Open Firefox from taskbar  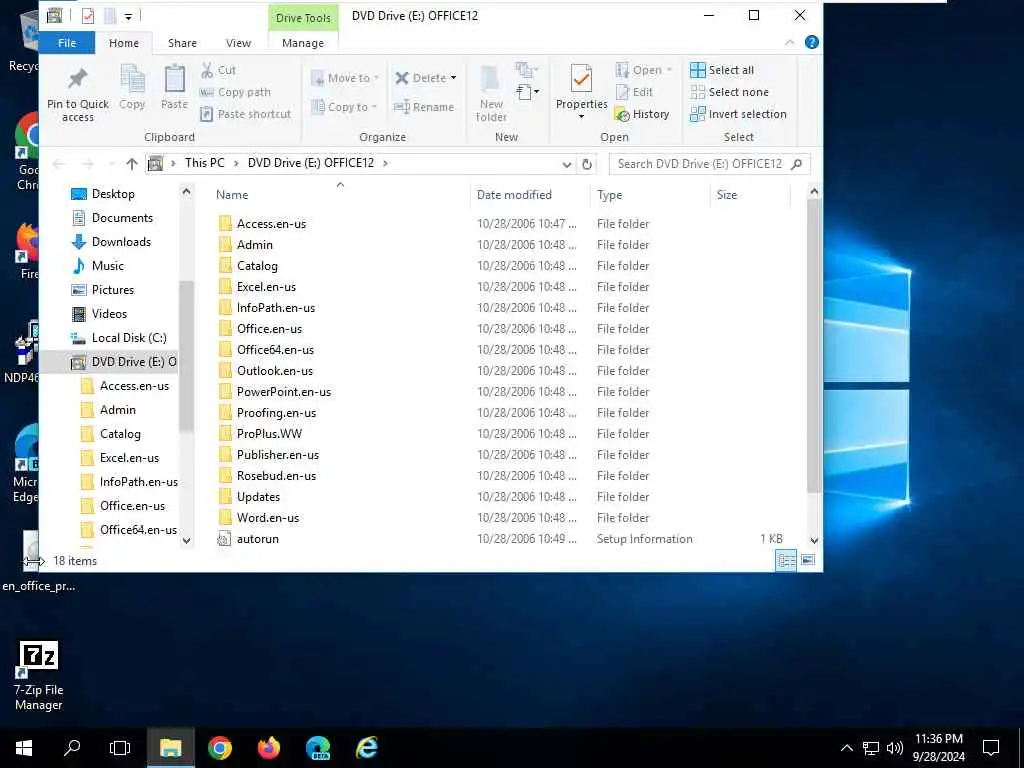click(x=268, y=748)
